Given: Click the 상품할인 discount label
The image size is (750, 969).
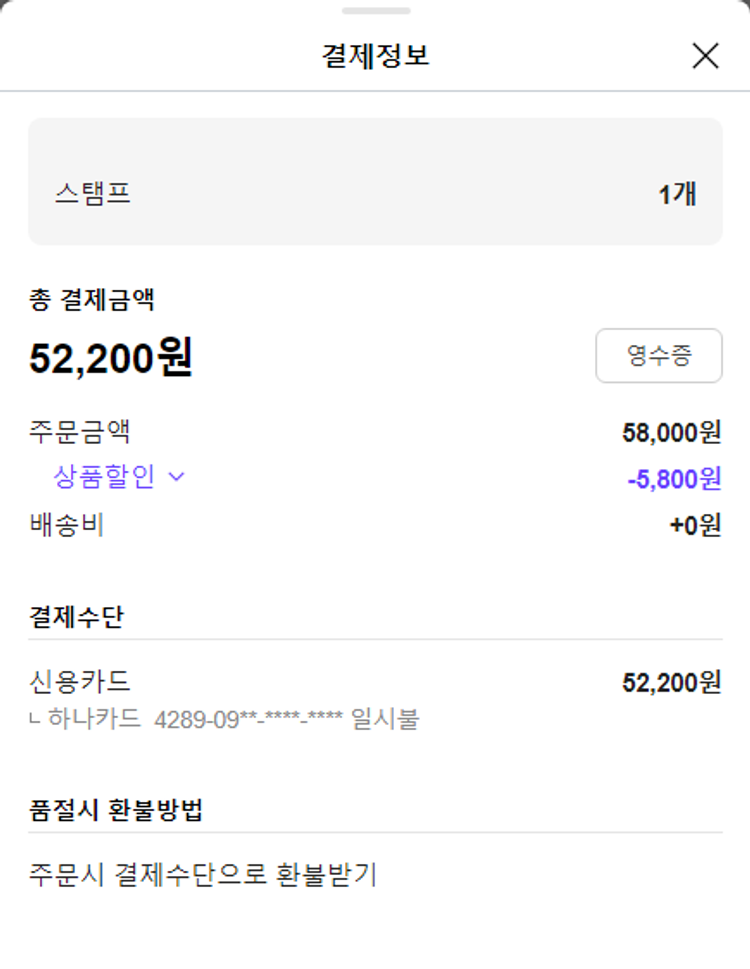Looking at the screenshot, I should pos(104,477).
